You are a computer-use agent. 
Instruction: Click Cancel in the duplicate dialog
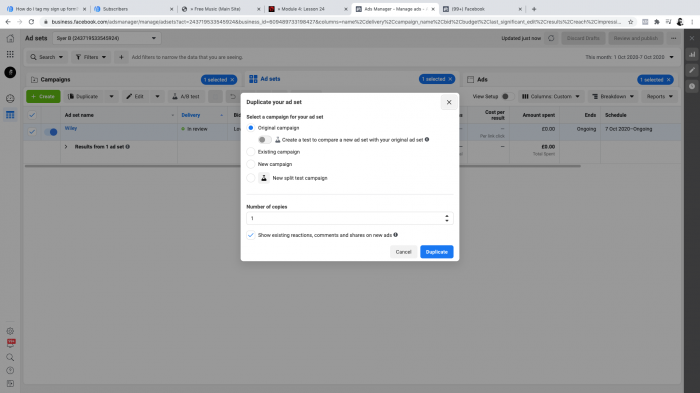click(x=403, y=252)
